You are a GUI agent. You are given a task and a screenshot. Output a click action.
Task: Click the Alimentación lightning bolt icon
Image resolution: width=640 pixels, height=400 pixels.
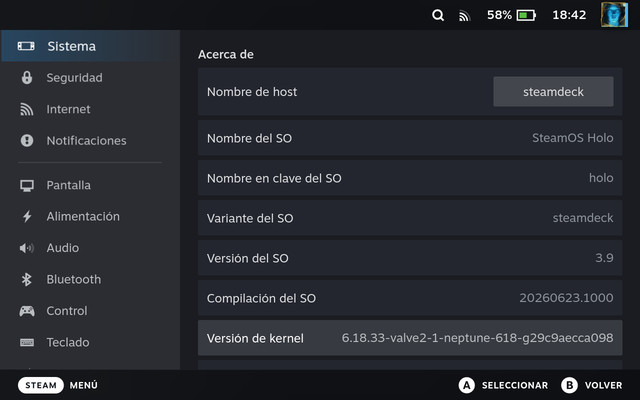(27, 216)
